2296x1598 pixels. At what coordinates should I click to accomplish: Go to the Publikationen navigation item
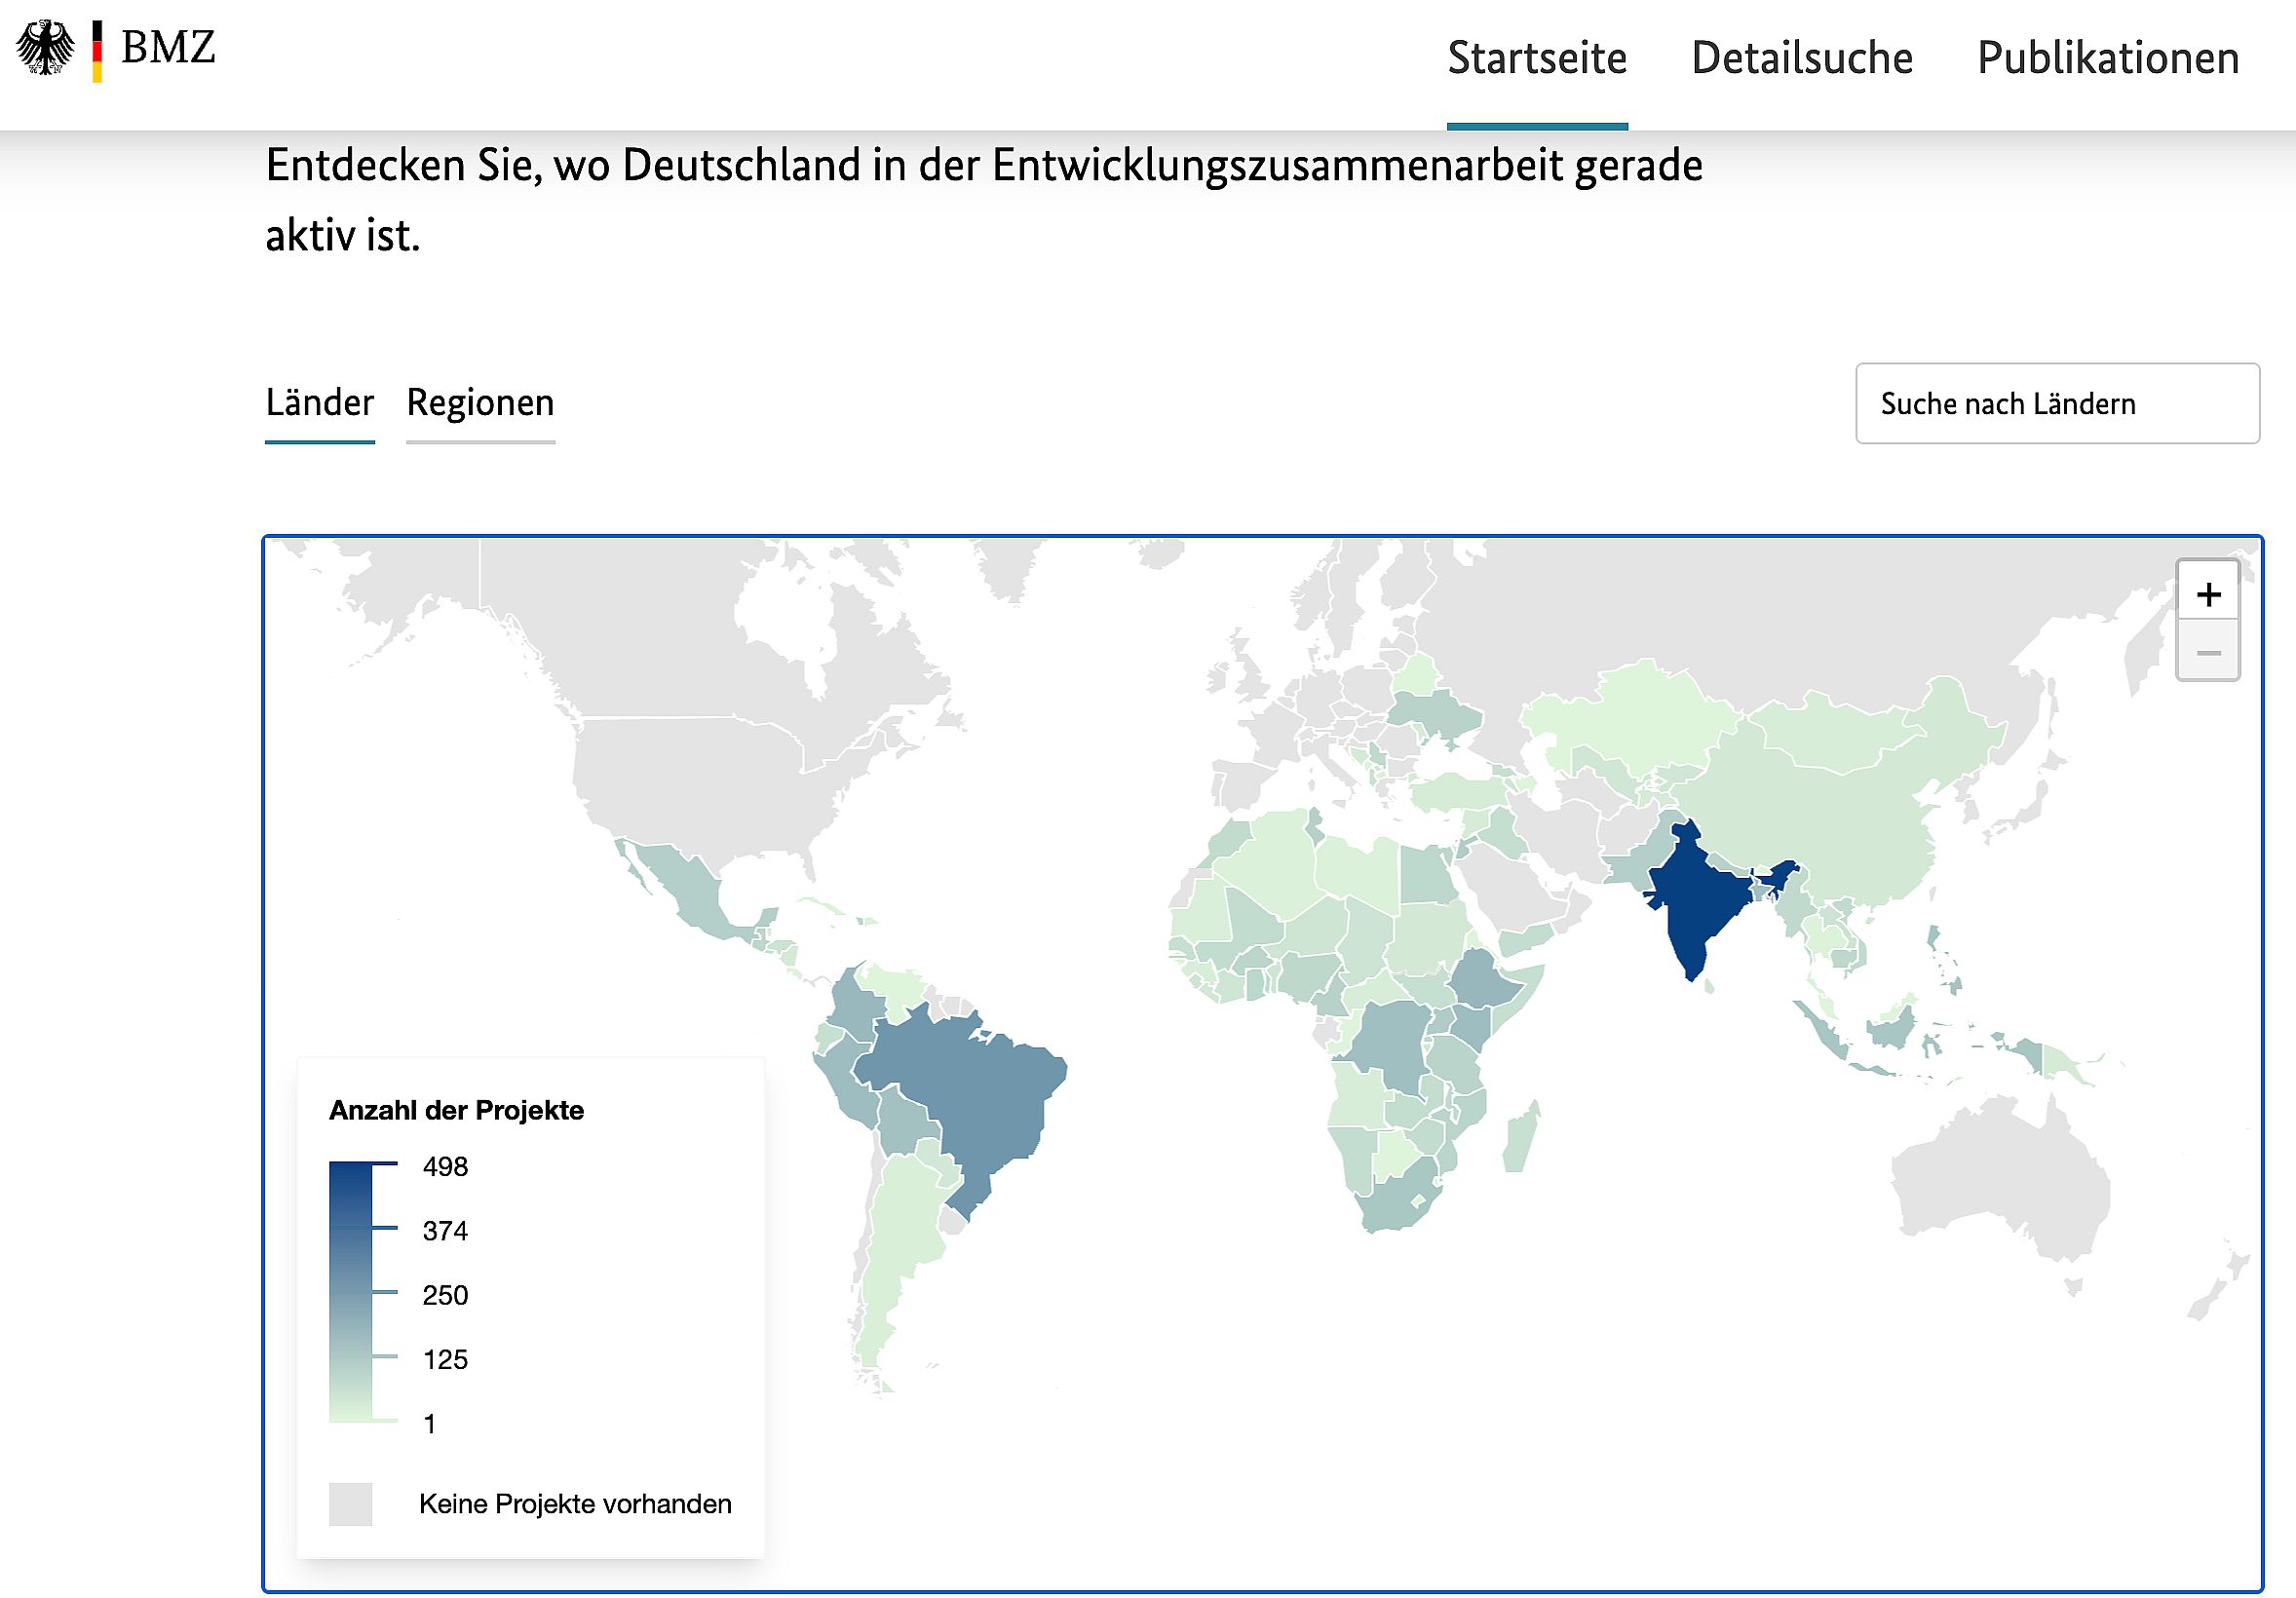[x=2107, y=58]
